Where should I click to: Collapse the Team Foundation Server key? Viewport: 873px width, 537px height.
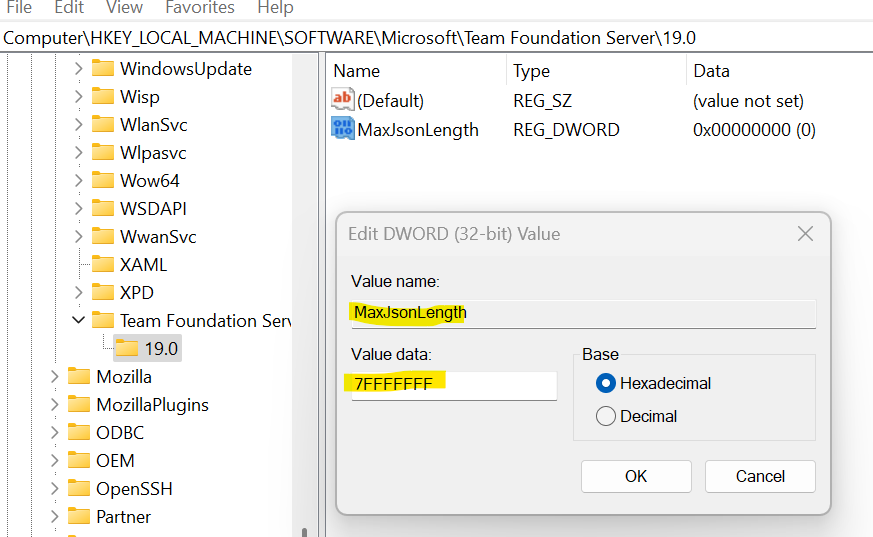point(79,320)
